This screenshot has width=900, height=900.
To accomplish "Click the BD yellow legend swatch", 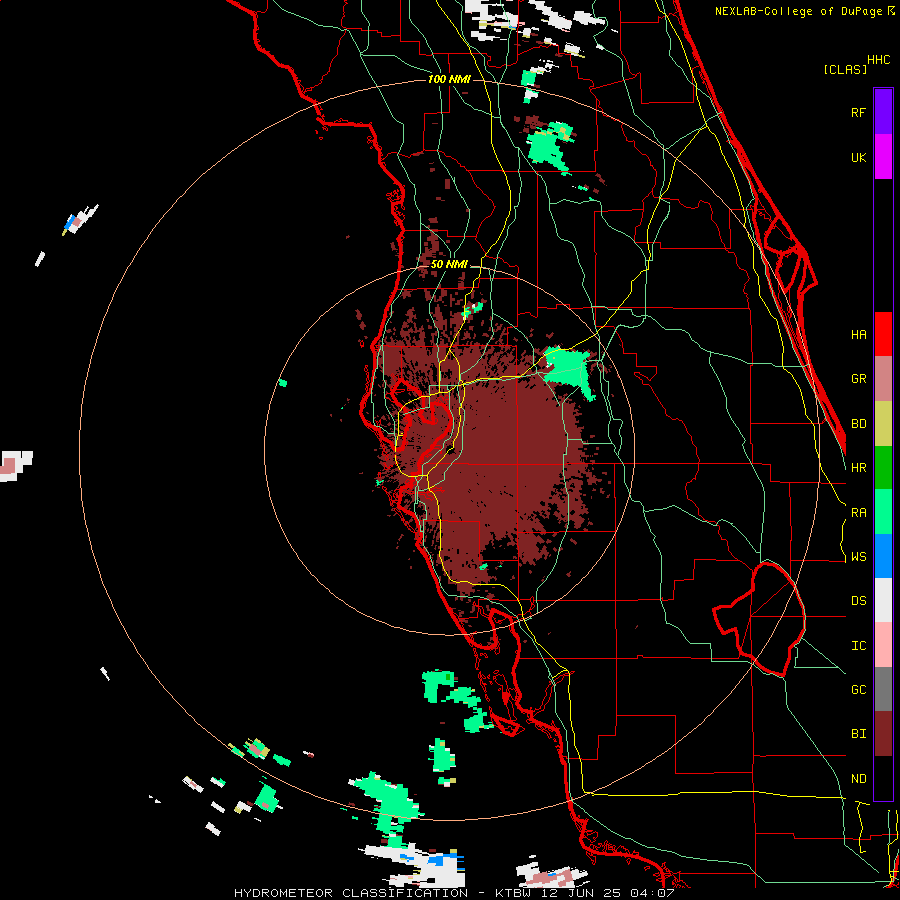I will click(x=883, y=424).
